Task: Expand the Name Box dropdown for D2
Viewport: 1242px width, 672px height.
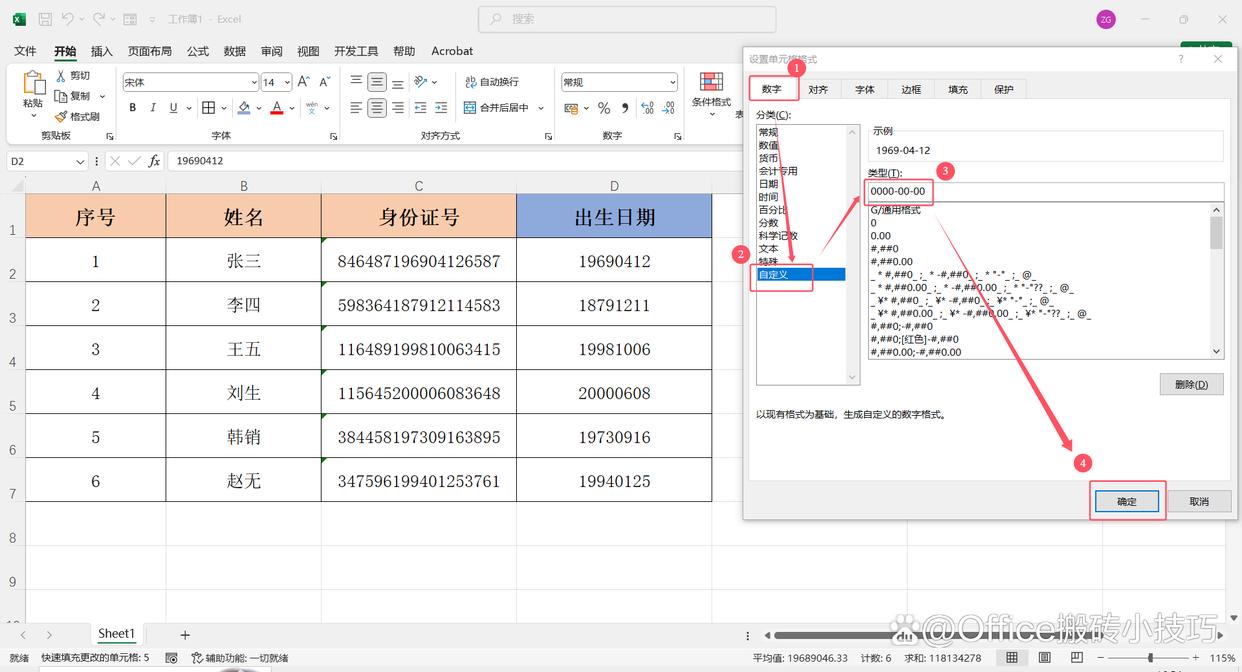Action: (80, 161)
